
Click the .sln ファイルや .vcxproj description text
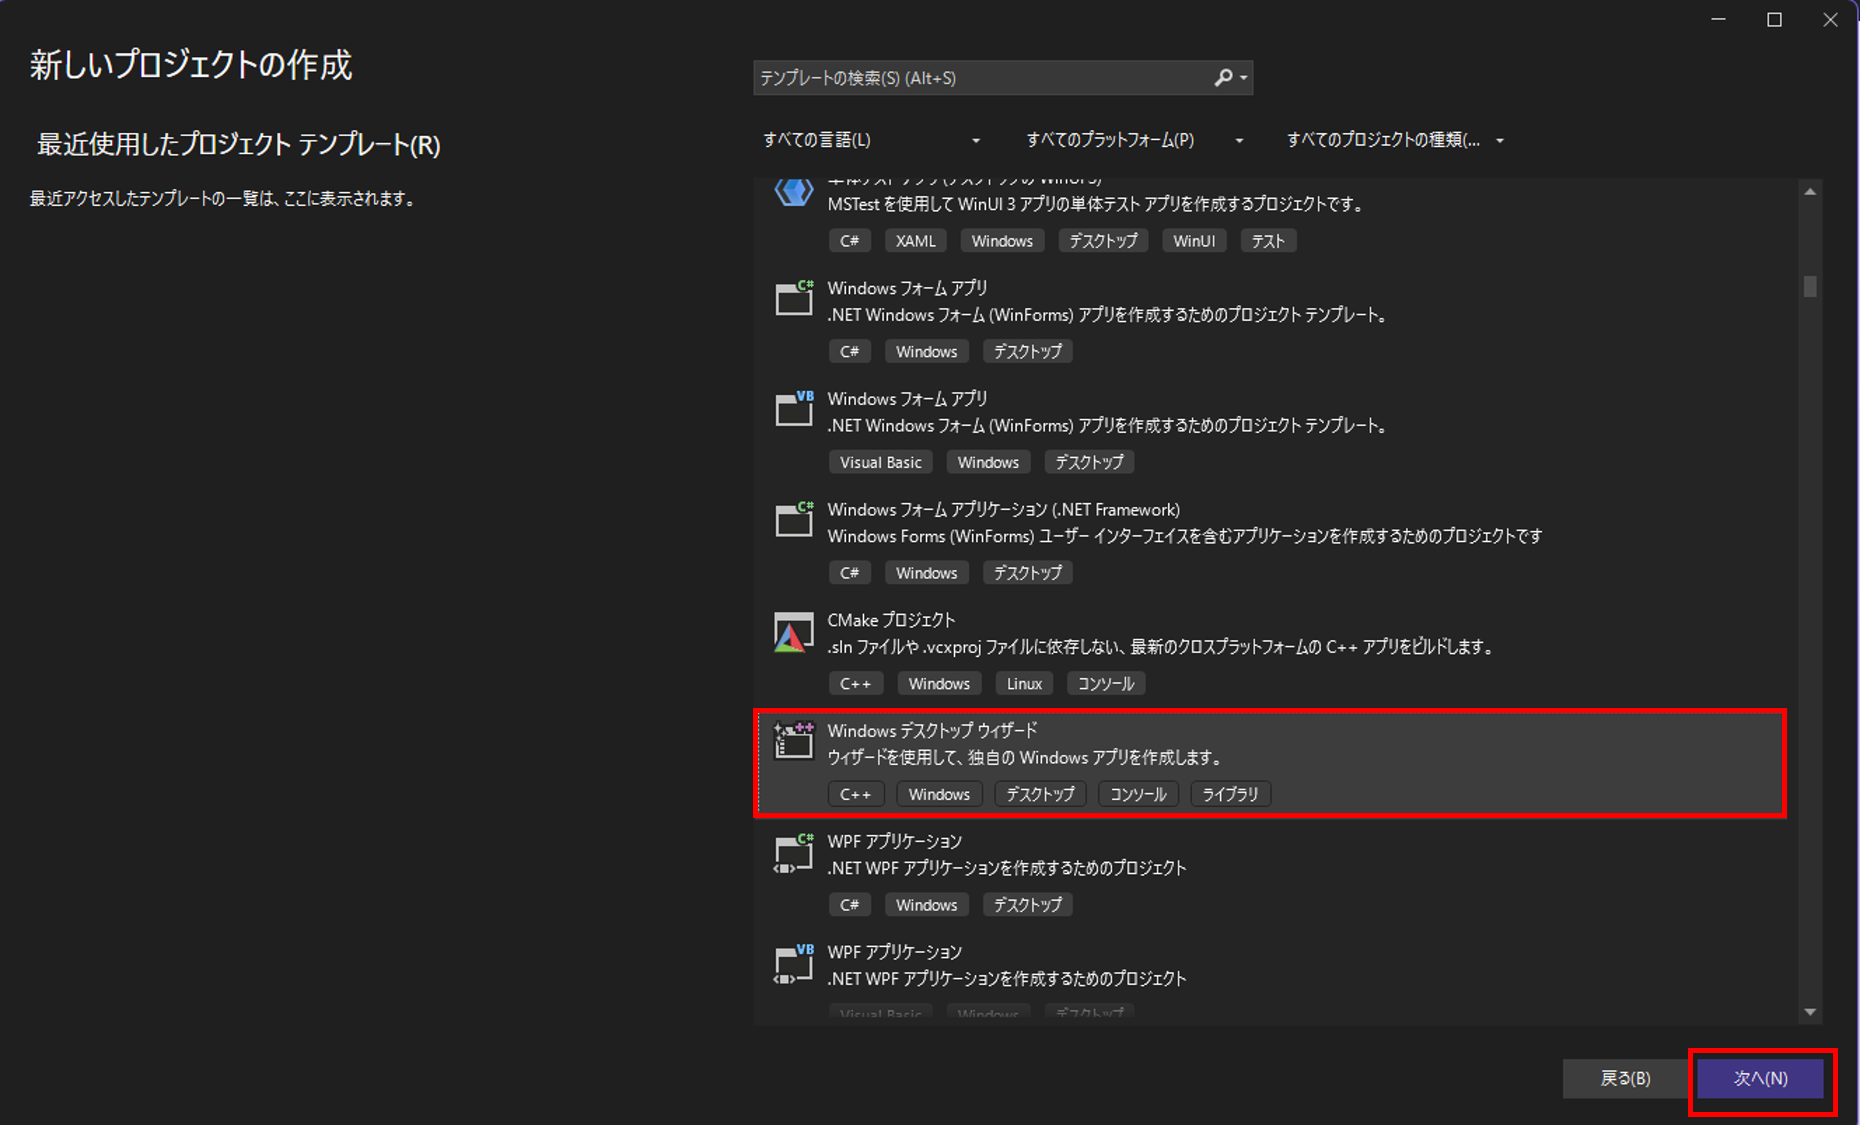(1163, 647)
